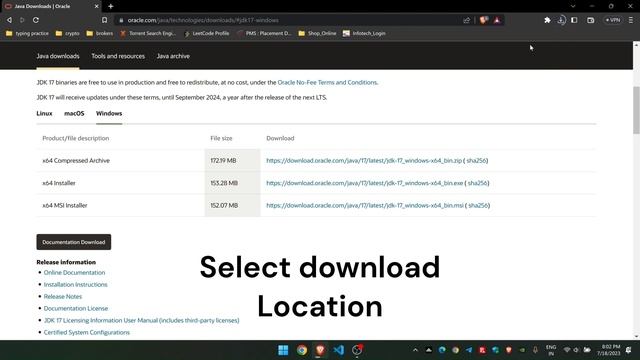This screenshot has height=360, width=640.
Task: Open the LeetCode Profile bookmark
Action: point(207,33)
